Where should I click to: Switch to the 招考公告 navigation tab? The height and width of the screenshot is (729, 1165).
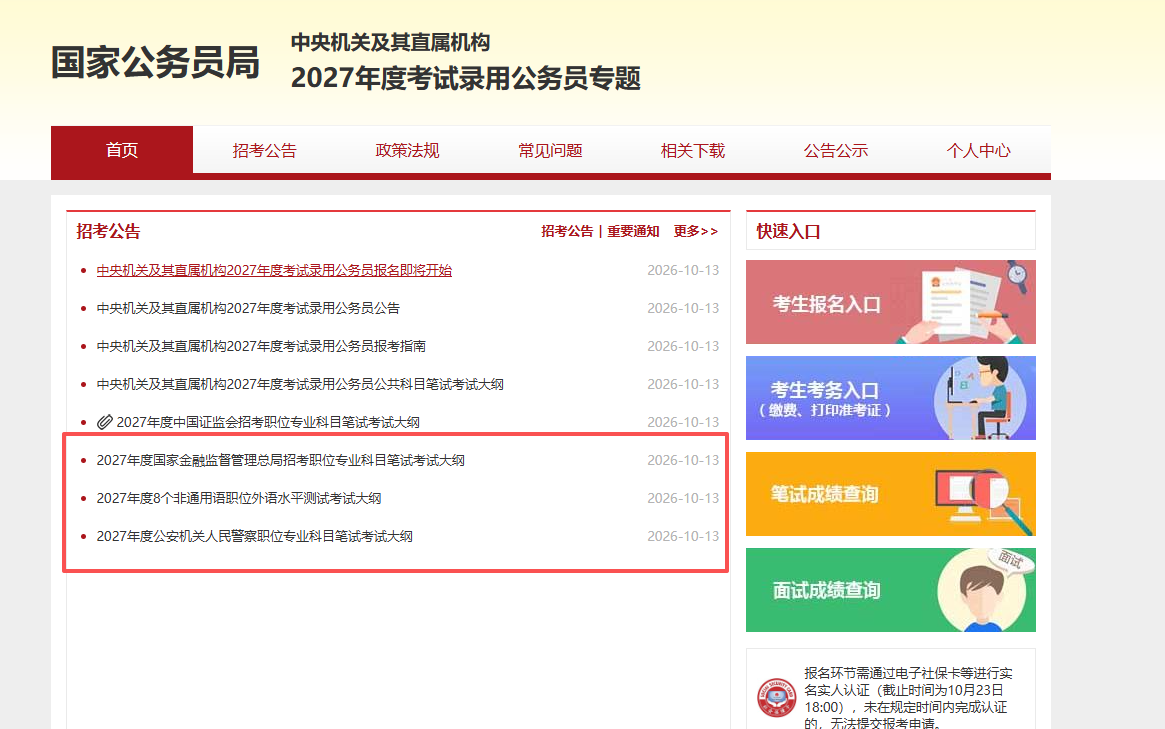[265, 150]
